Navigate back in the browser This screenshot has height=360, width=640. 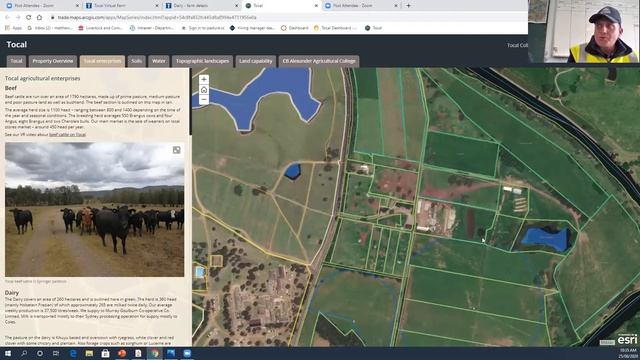[7, 17]
